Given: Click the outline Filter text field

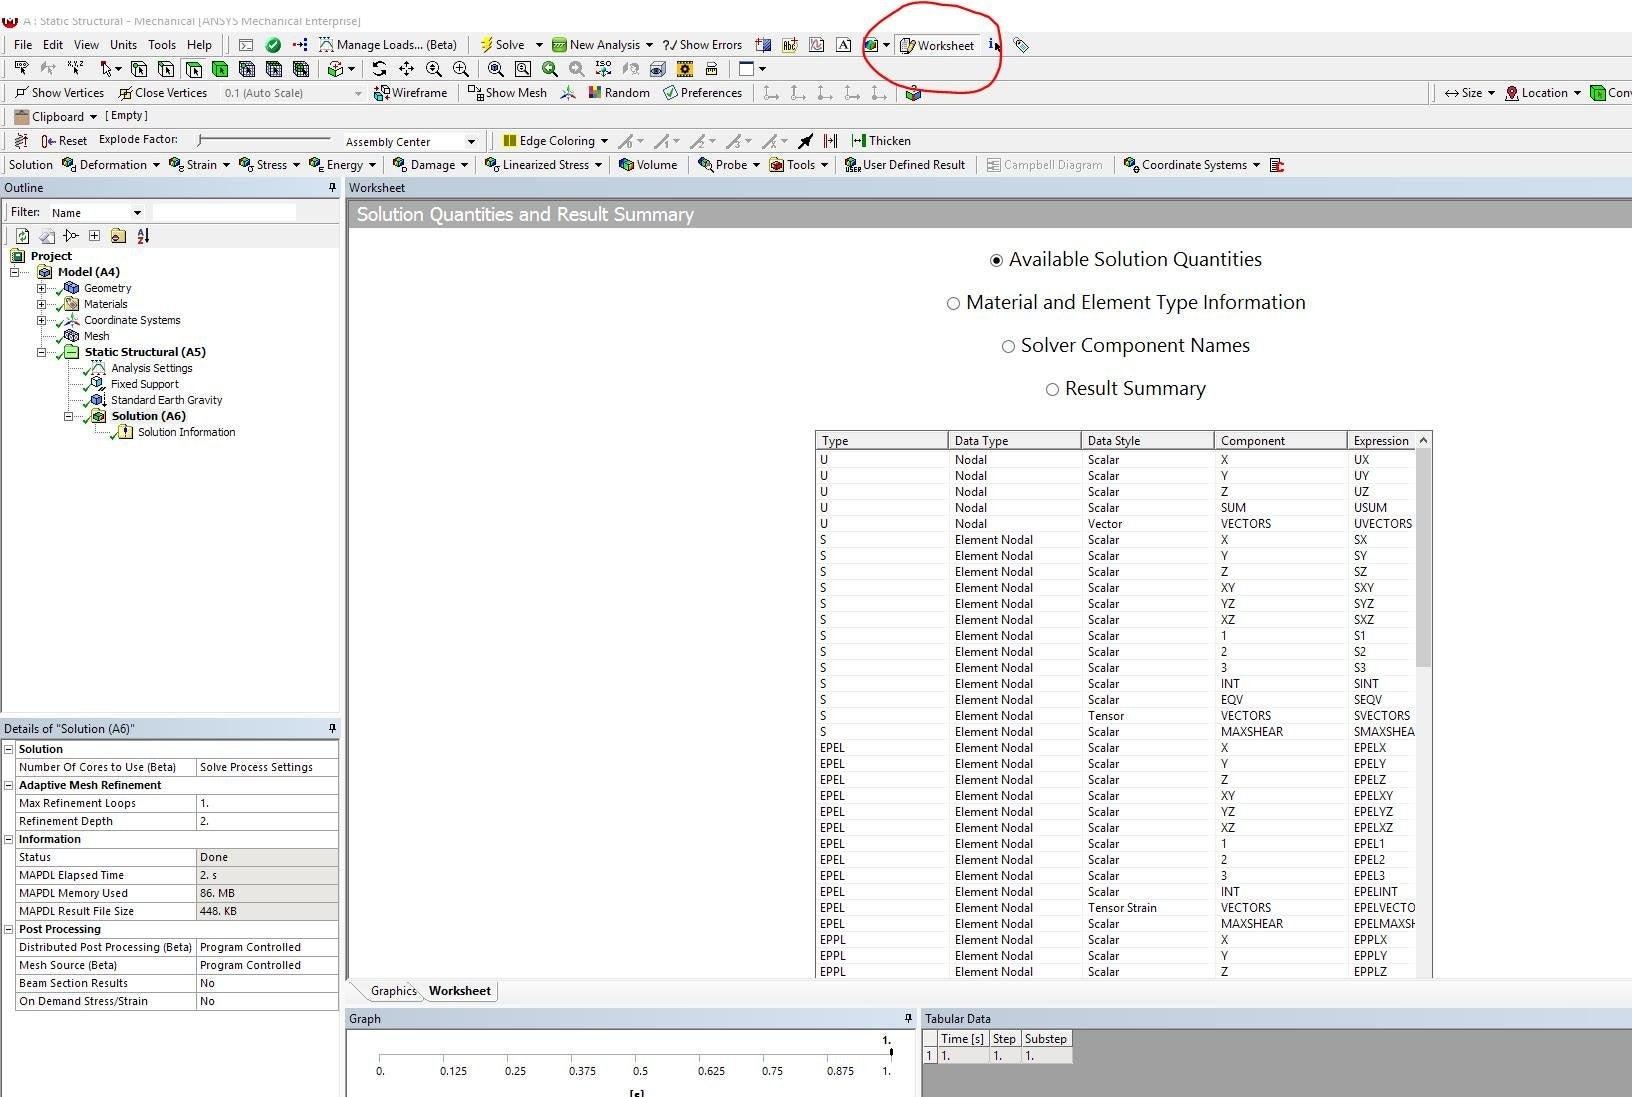Looking at the screenshot, I should 224,212.
